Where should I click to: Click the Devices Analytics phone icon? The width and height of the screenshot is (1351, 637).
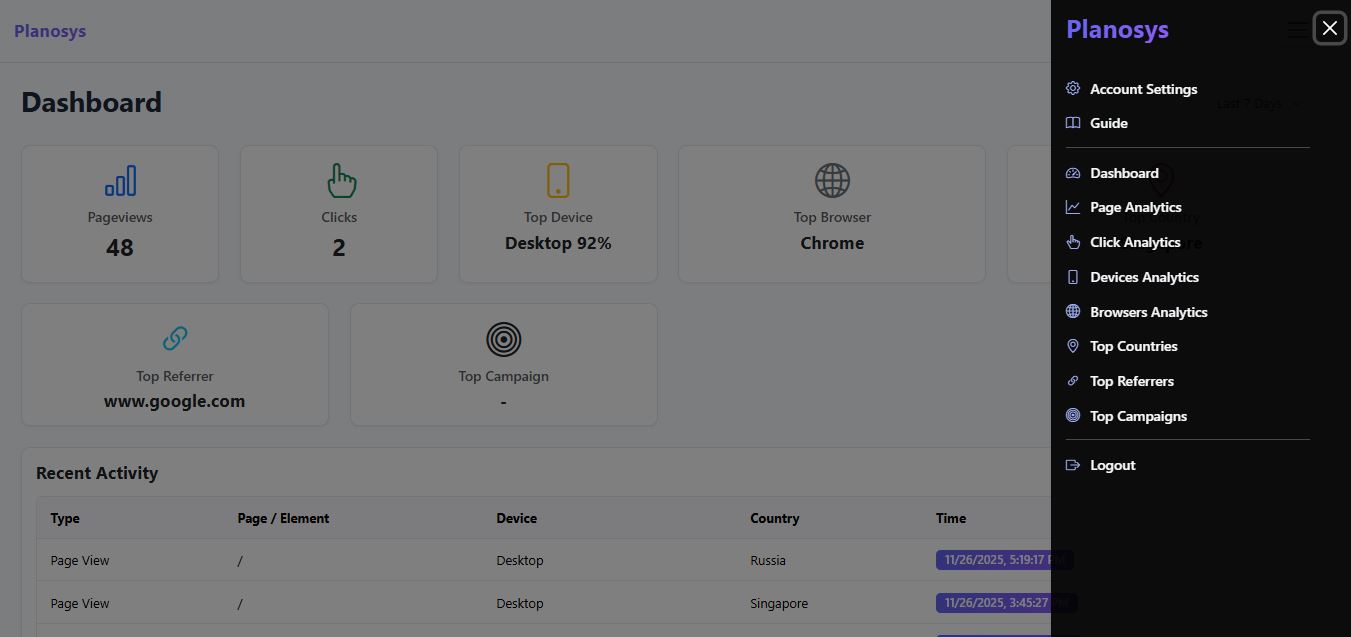pos(1073,276)
